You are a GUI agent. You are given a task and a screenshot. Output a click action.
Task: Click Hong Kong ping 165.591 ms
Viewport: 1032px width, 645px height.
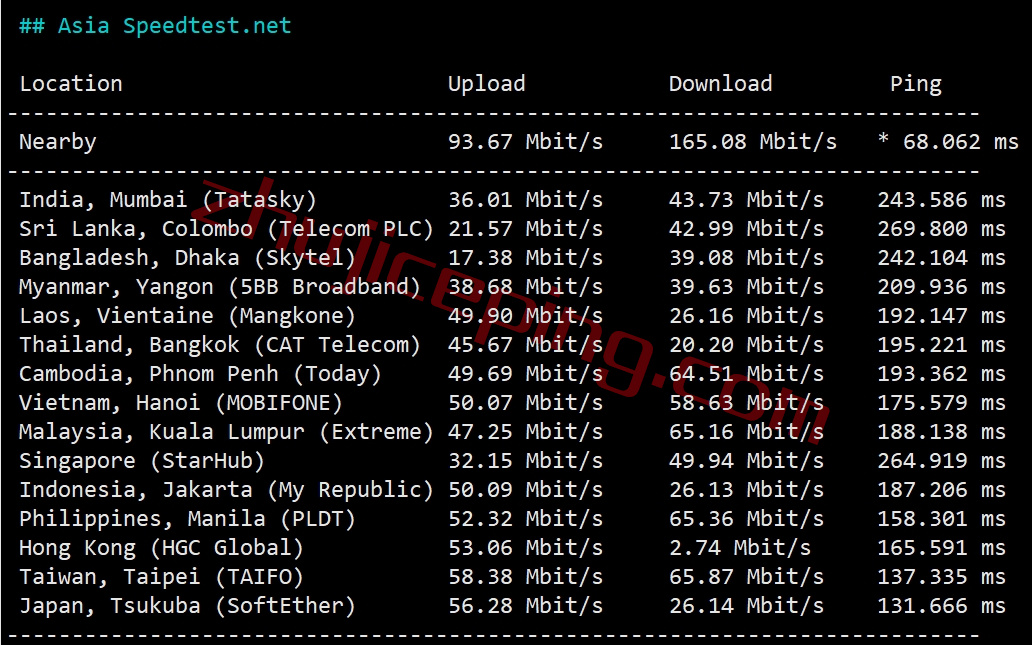(941, 547)
